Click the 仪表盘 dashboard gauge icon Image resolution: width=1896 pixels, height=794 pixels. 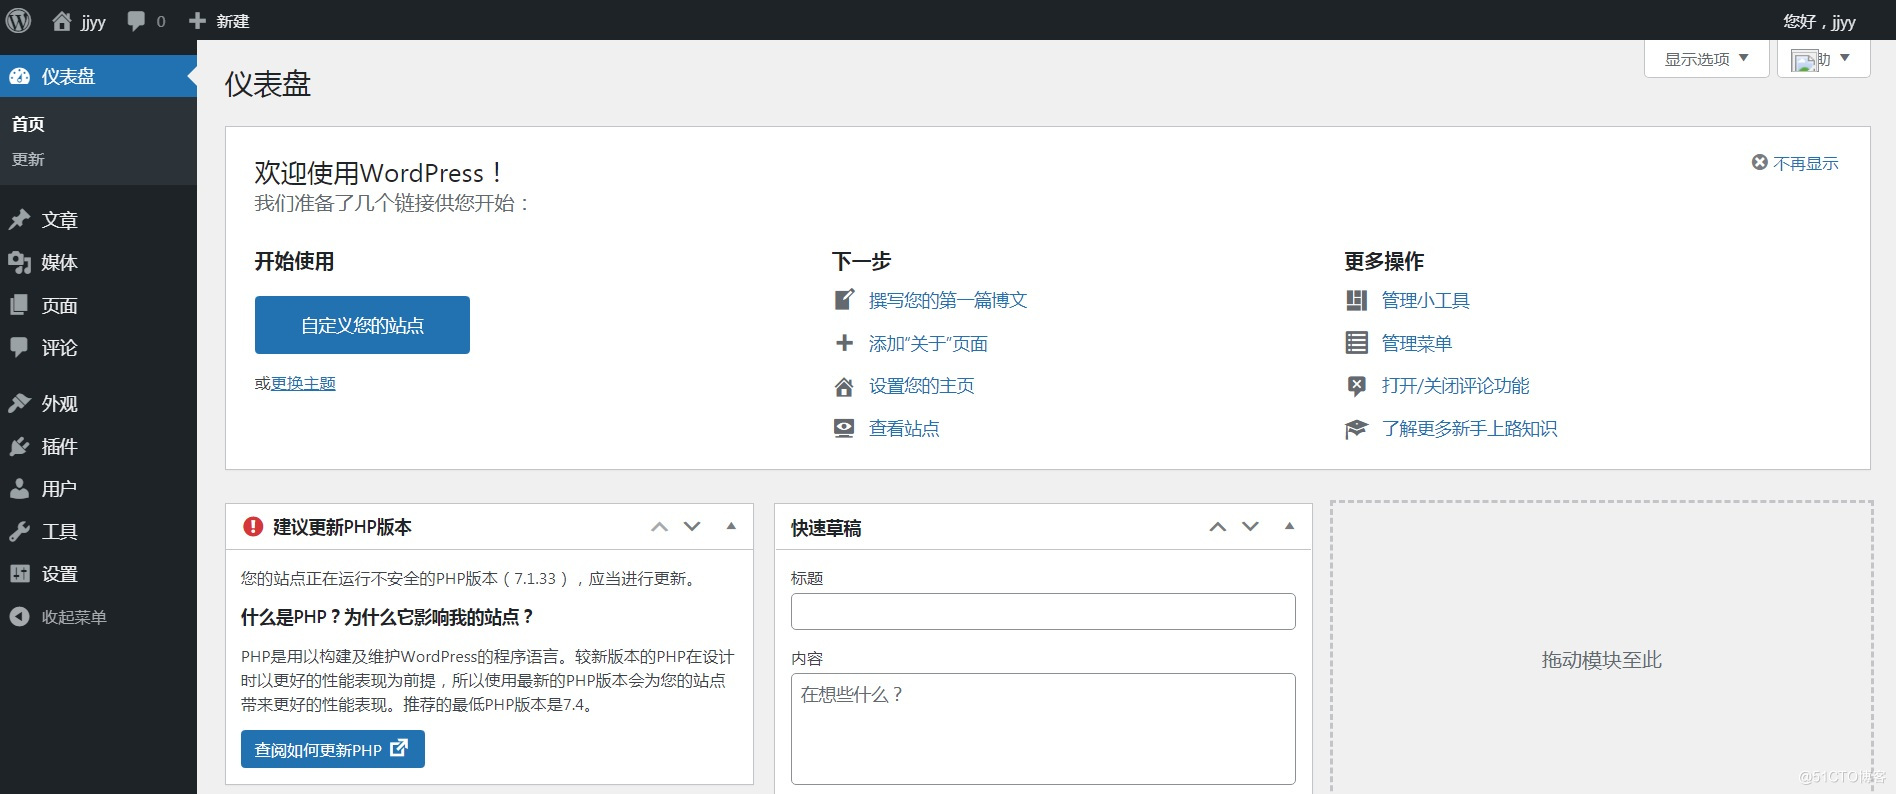(x=19, y=76)
